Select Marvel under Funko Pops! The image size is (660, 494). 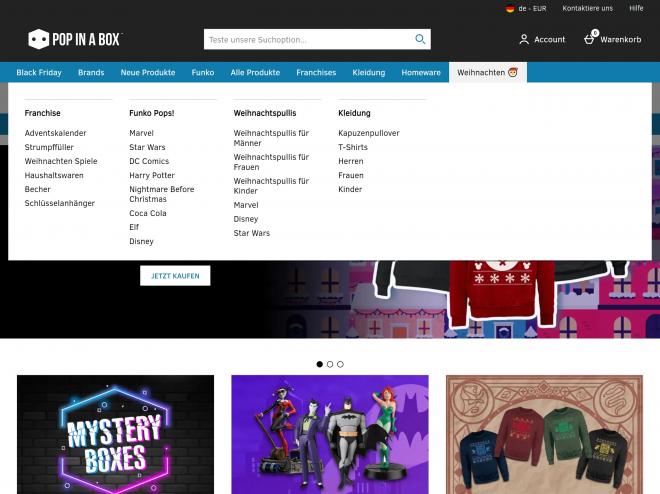pos(141,133)
